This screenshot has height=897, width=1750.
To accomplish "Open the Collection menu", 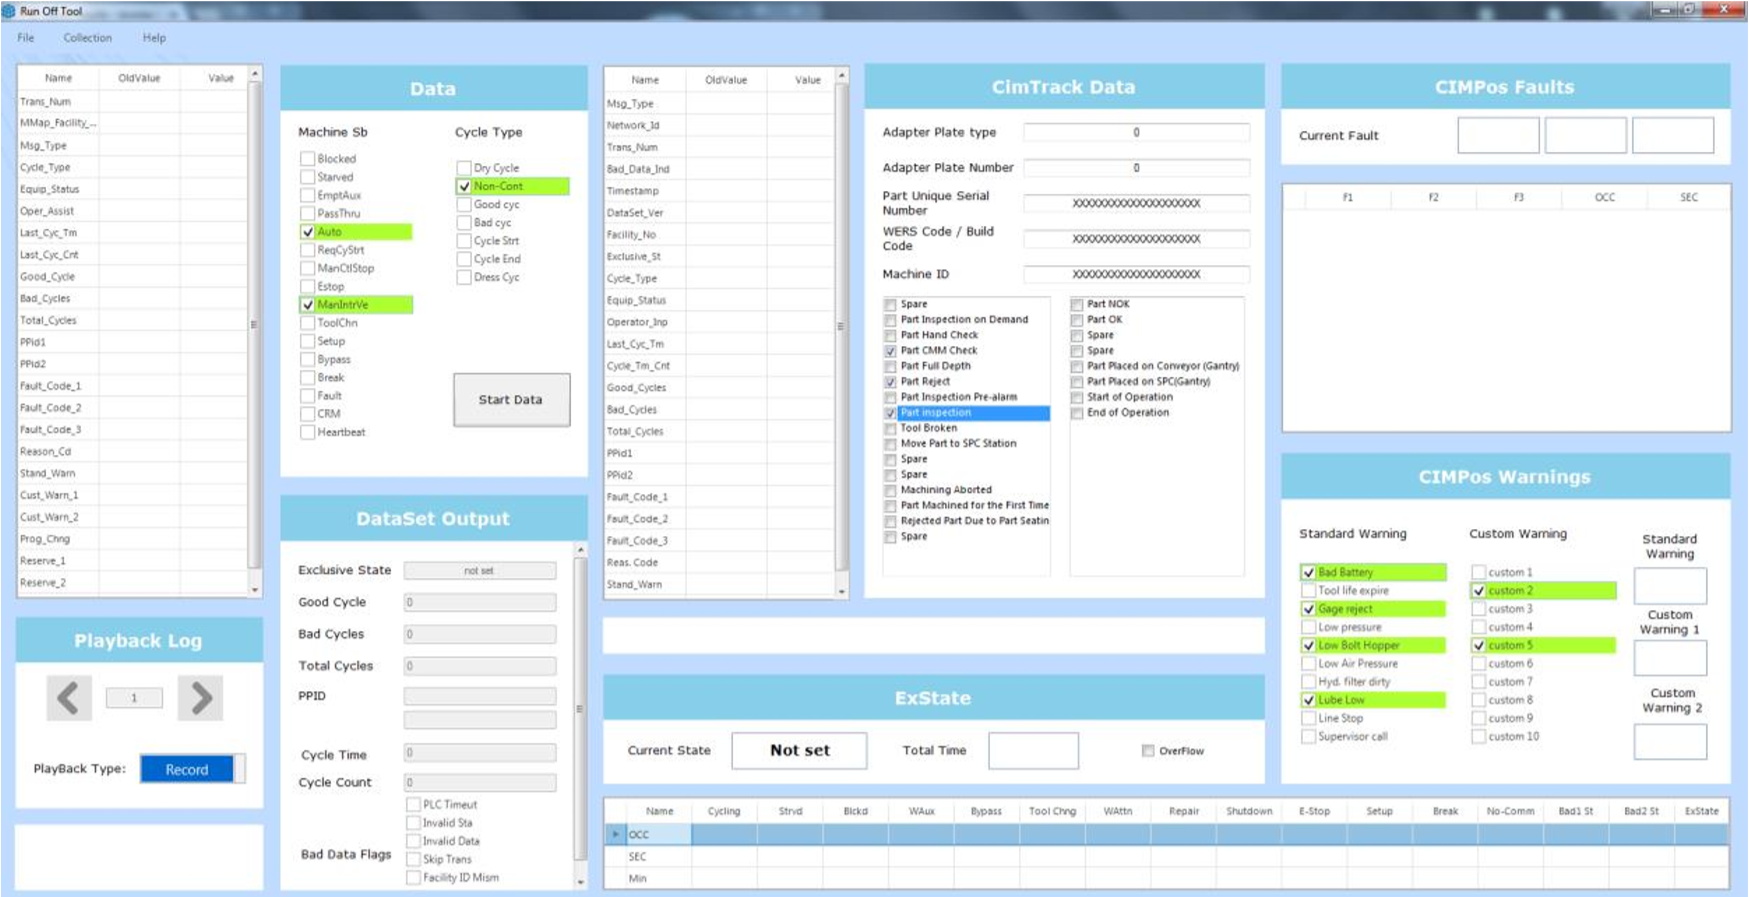I will (88, 38).
